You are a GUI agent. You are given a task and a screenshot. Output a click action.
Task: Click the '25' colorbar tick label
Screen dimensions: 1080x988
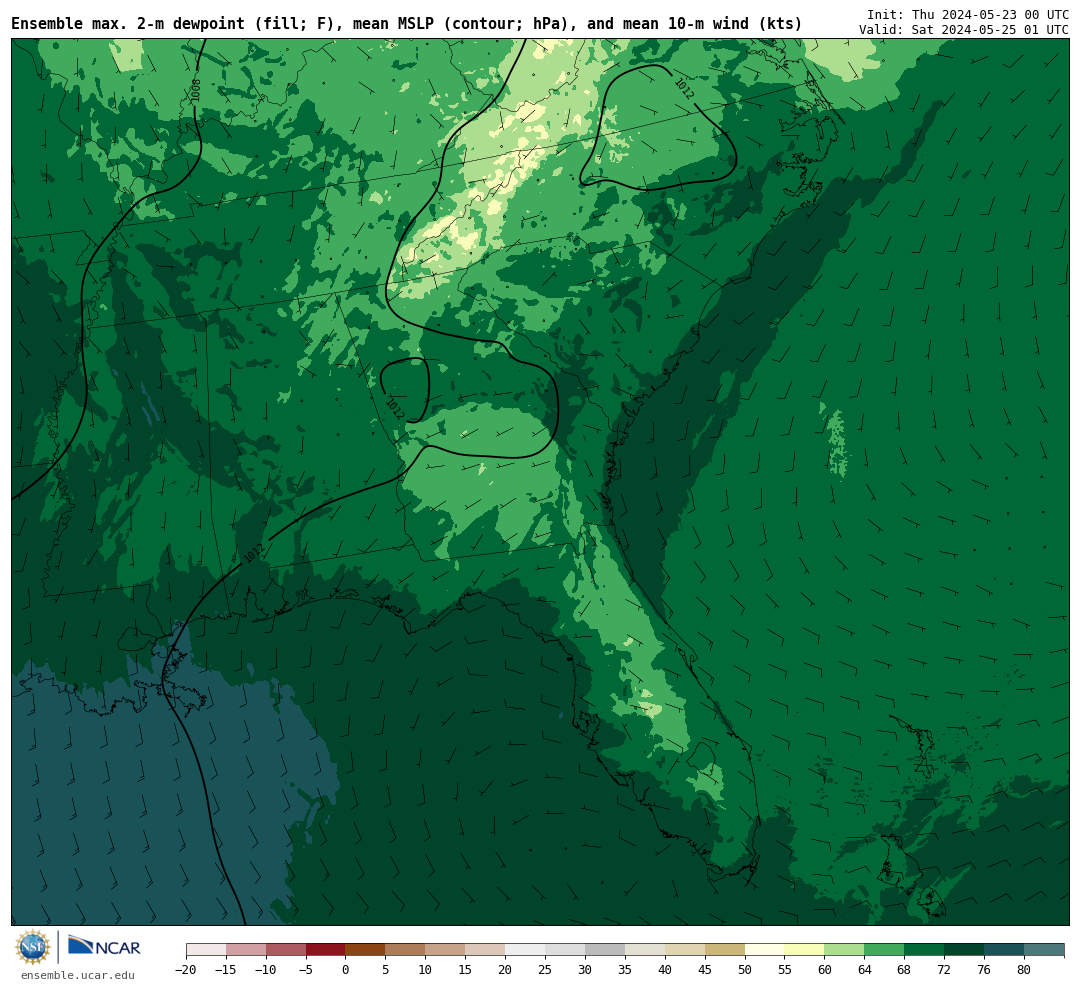point(545,969)
